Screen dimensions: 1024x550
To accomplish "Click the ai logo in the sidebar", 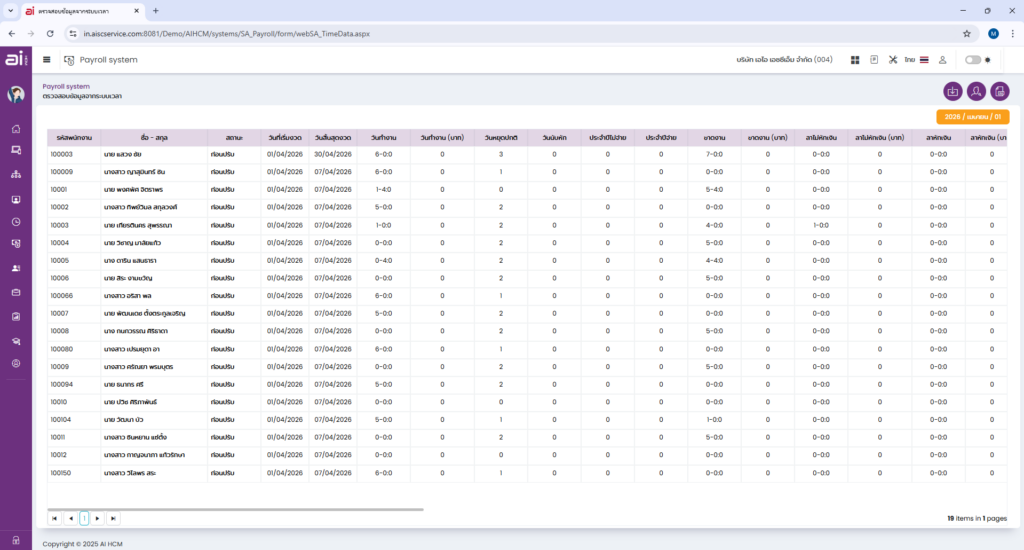I will [15, 58].
